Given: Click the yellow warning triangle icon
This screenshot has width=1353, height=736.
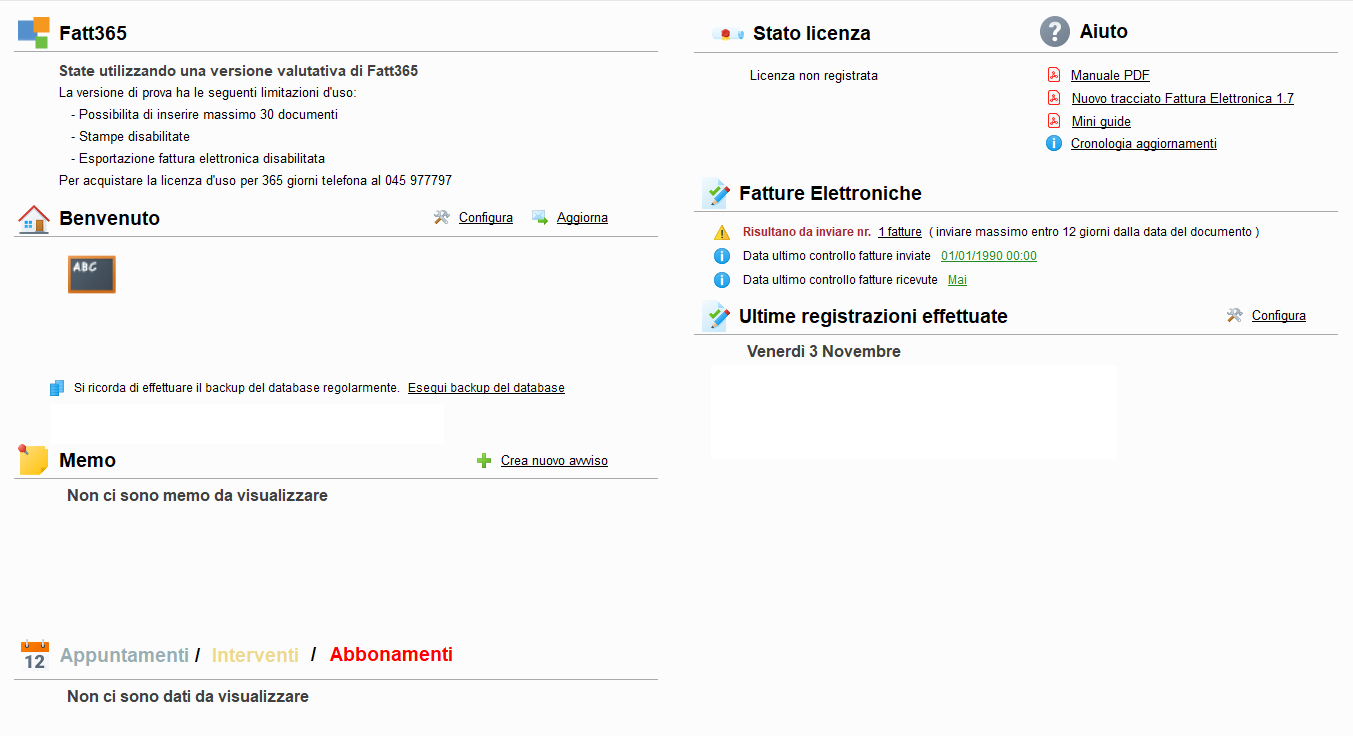Looking at the screenshot, I should (722, 232).
